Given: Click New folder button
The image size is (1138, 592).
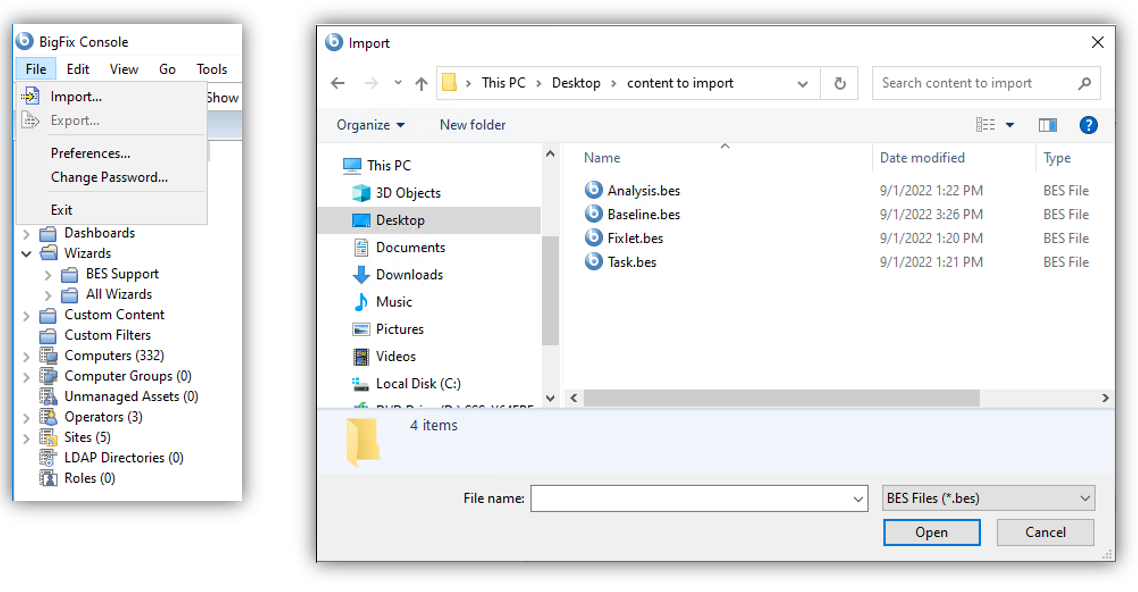Looking at the screenshot, I should click(x=472, y=125).
